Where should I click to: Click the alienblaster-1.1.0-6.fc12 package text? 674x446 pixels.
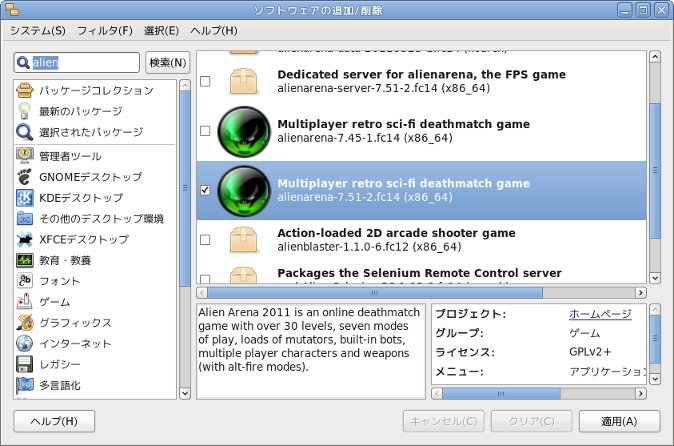369,247
